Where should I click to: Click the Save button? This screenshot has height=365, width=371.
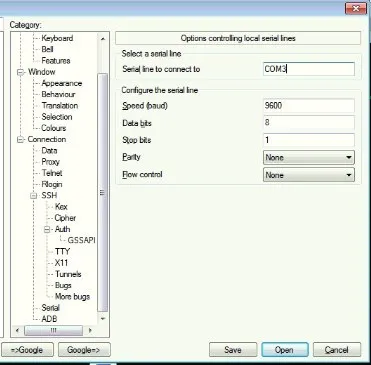pos(233,350)
